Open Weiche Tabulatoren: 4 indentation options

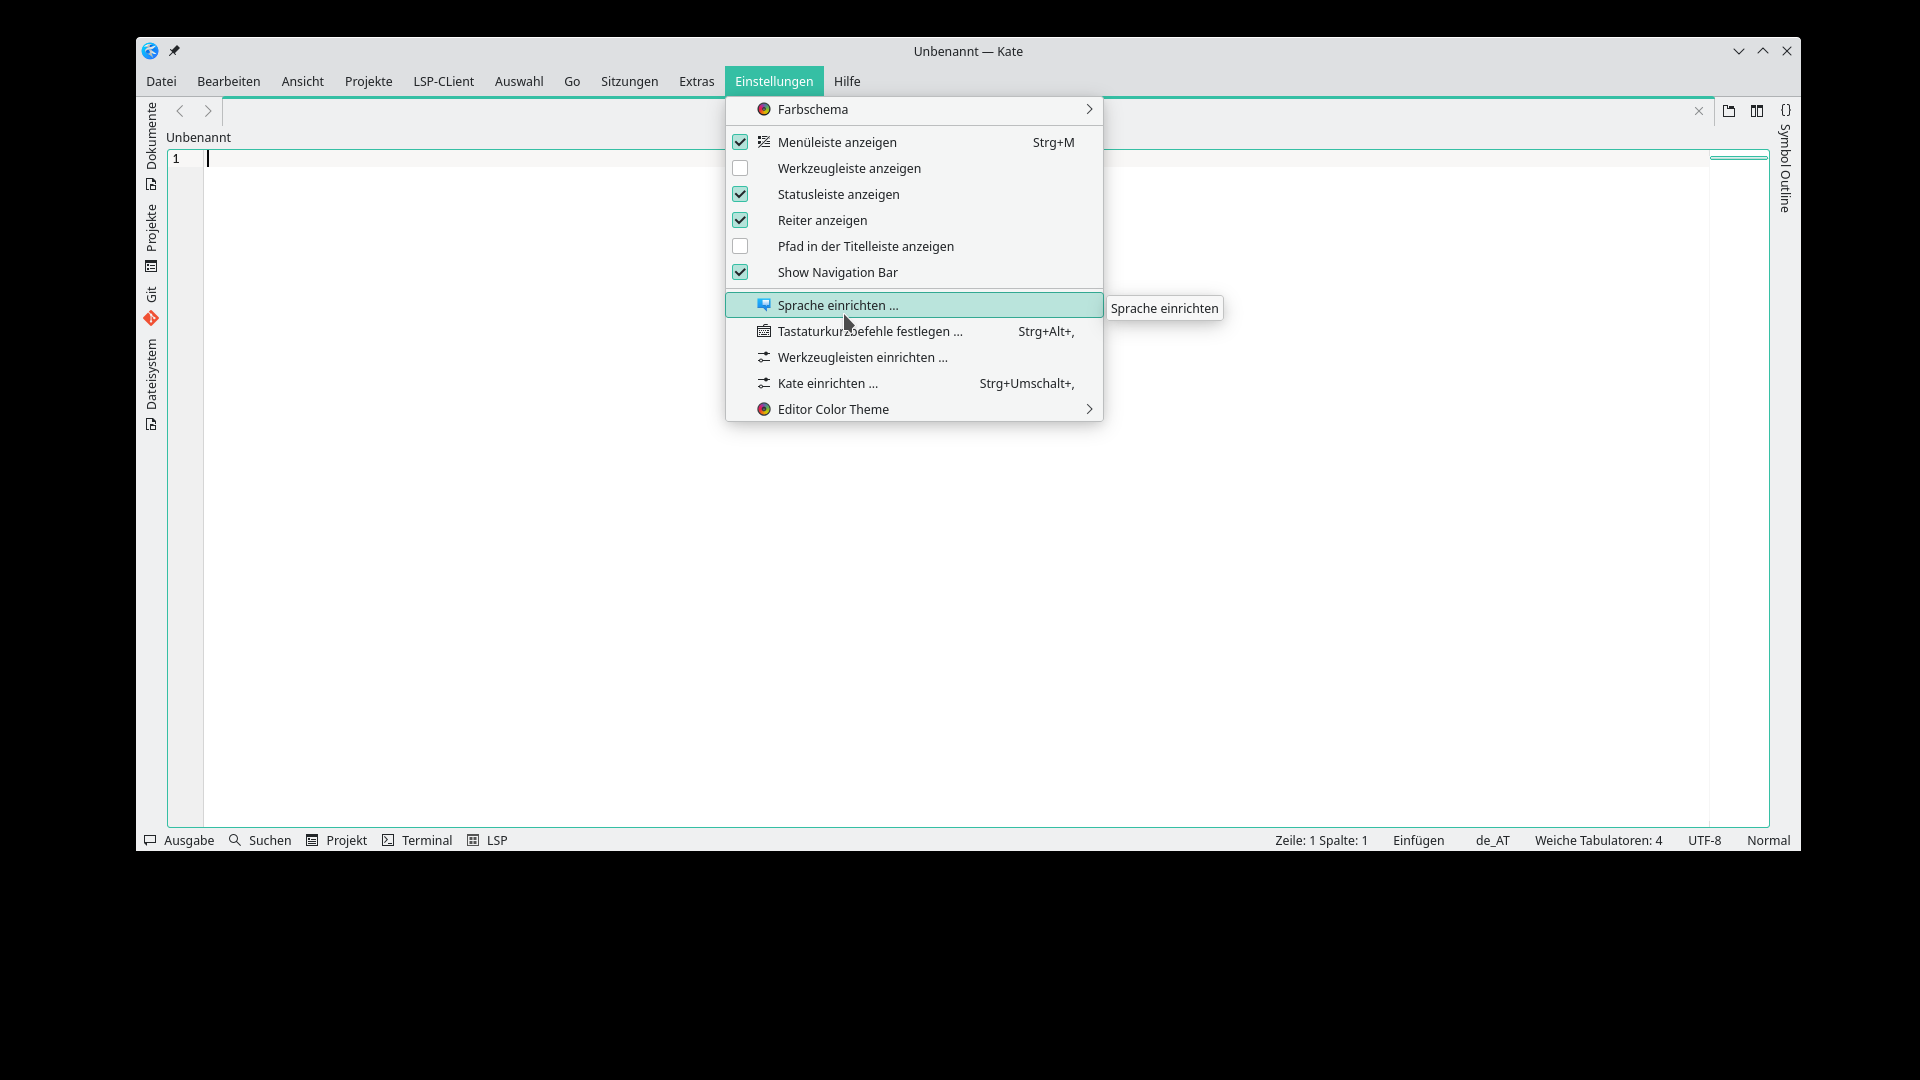coord(1598,840)
